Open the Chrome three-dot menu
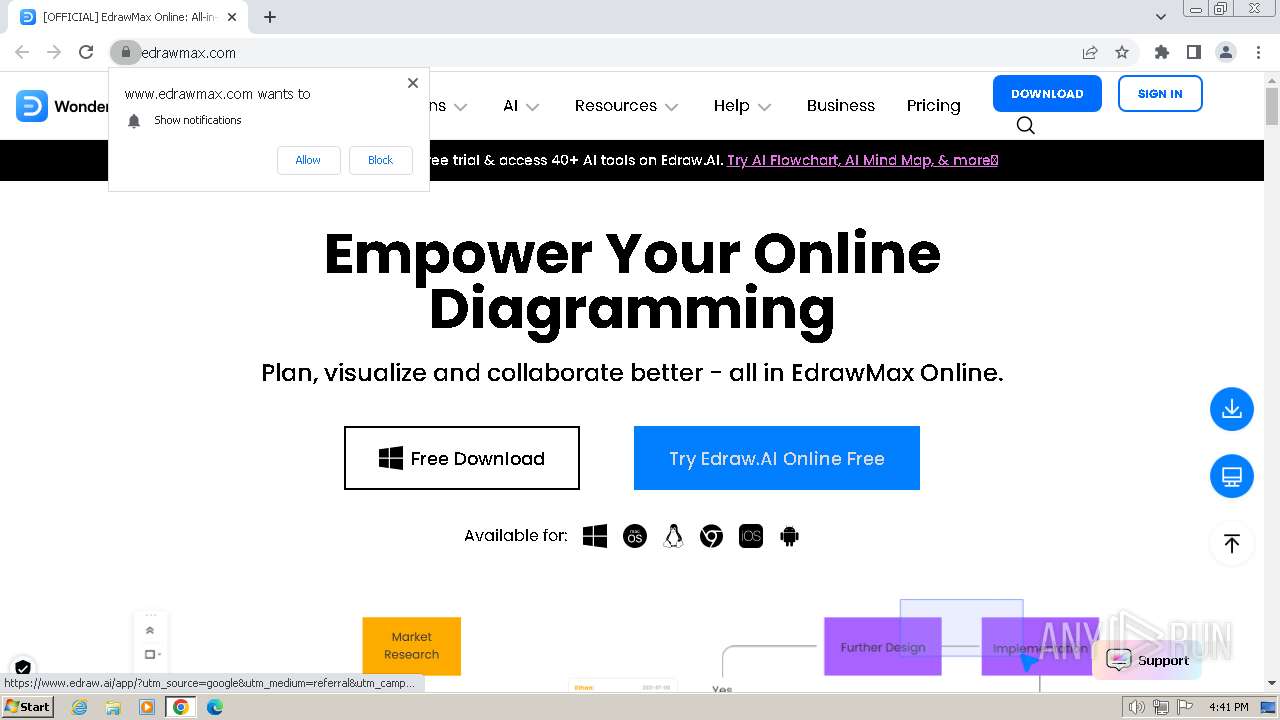Screen dimensions: 1280x720 click(1258, 52)
